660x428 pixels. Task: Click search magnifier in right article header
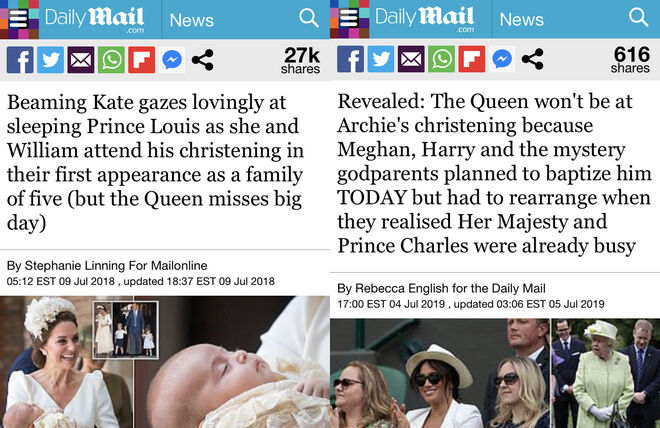(x=639, y=18)
